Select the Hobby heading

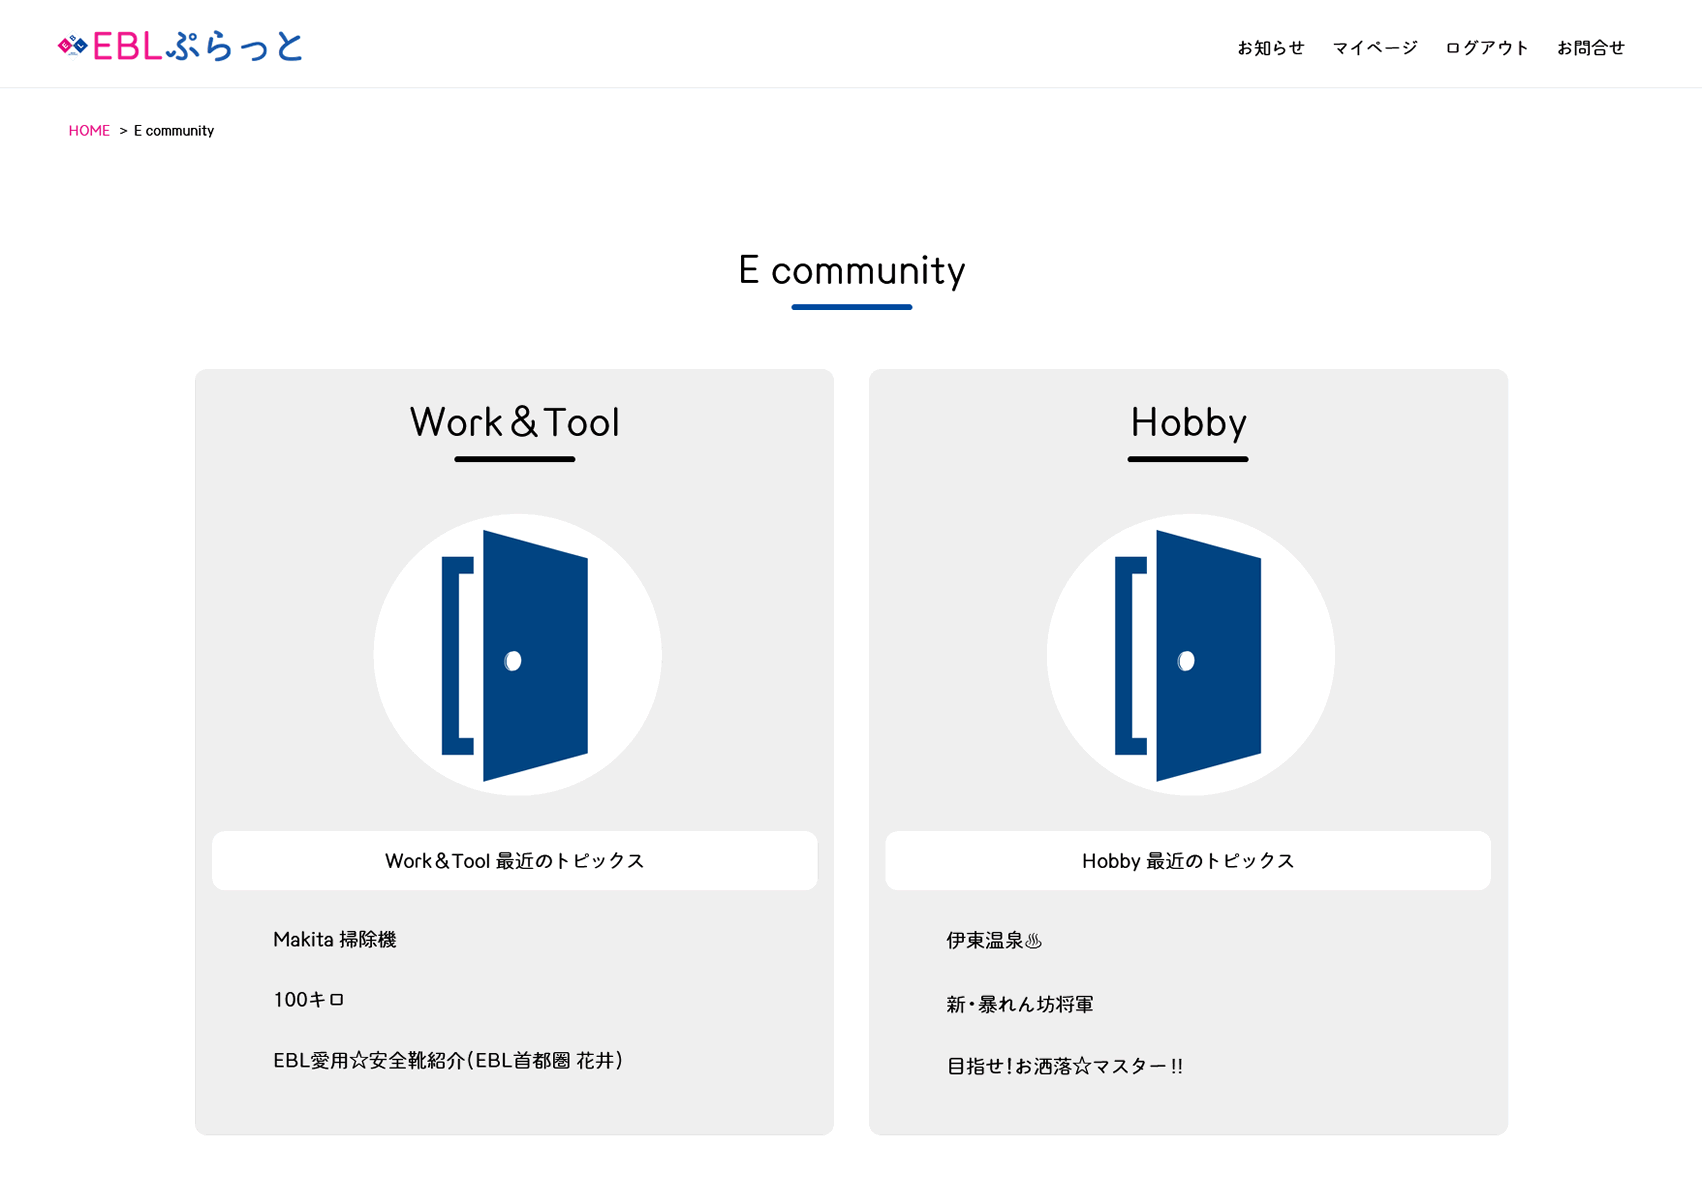(x=1188, y=422)
